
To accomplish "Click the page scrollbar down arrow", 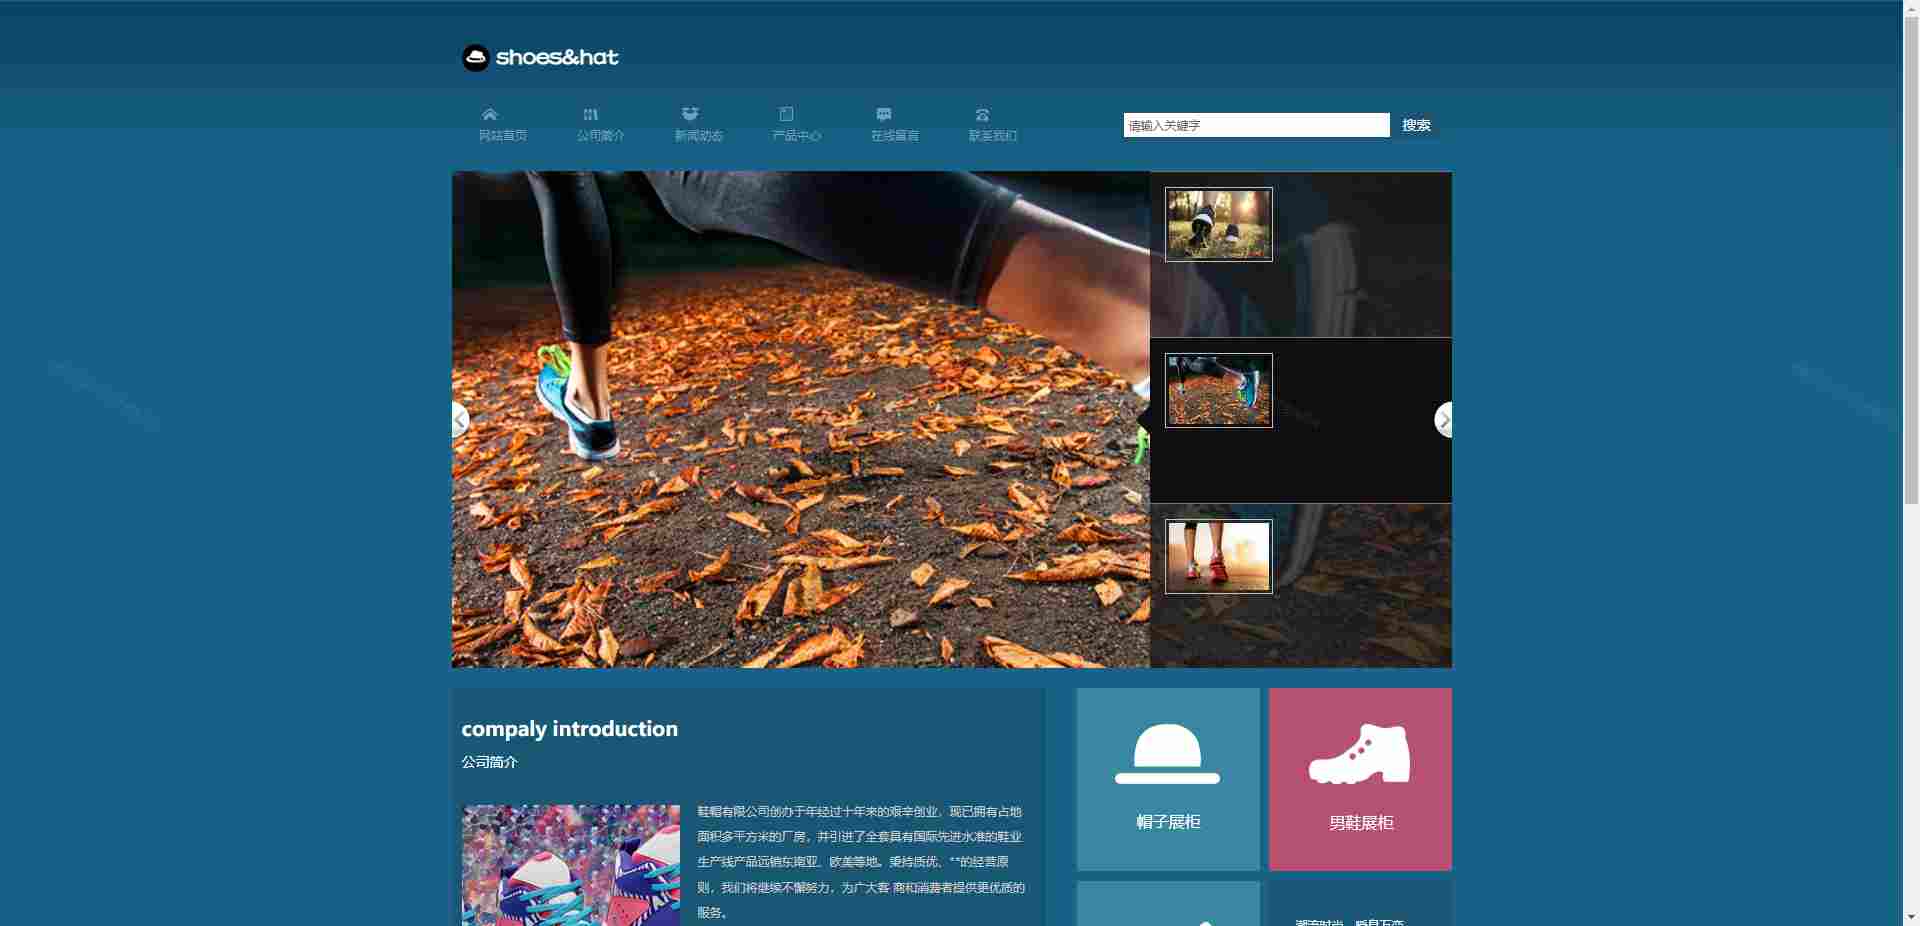I will (1911, 917).
